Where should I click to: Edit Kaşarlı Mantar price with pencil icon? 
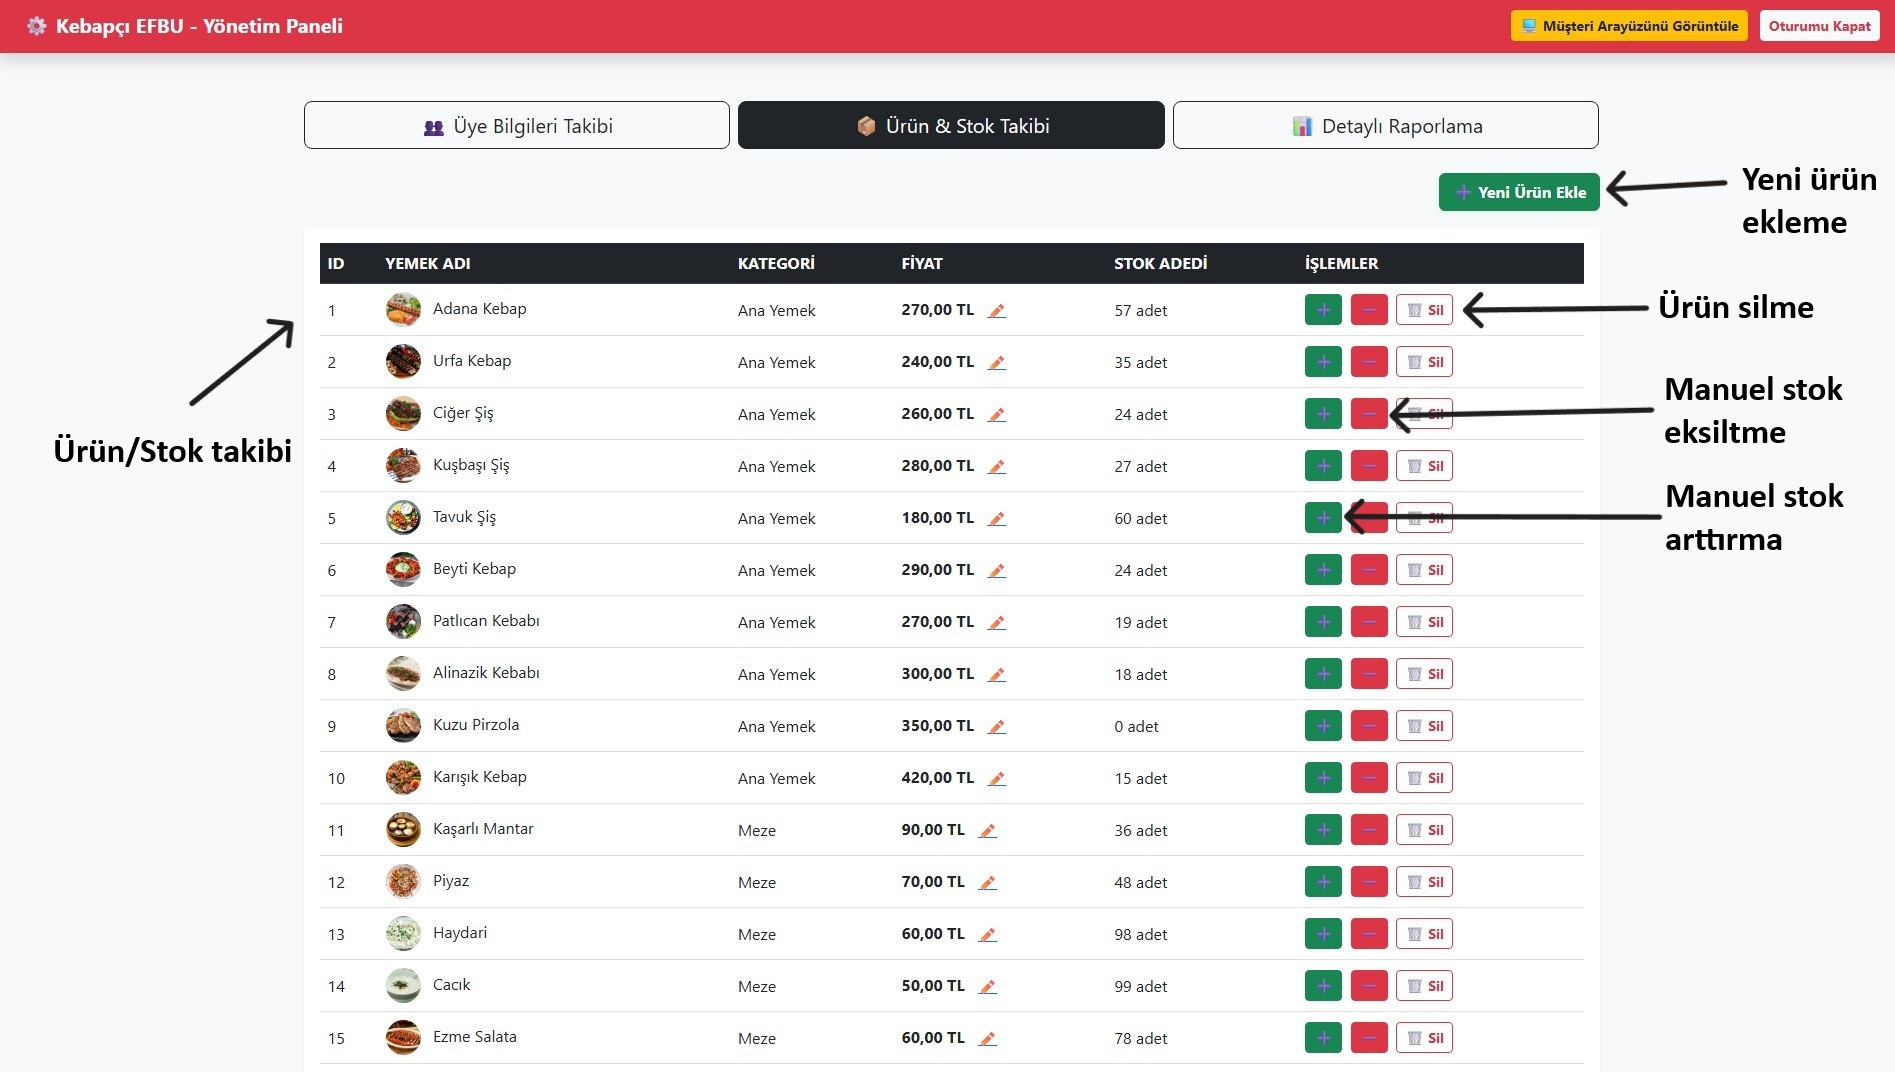(987, 830)
